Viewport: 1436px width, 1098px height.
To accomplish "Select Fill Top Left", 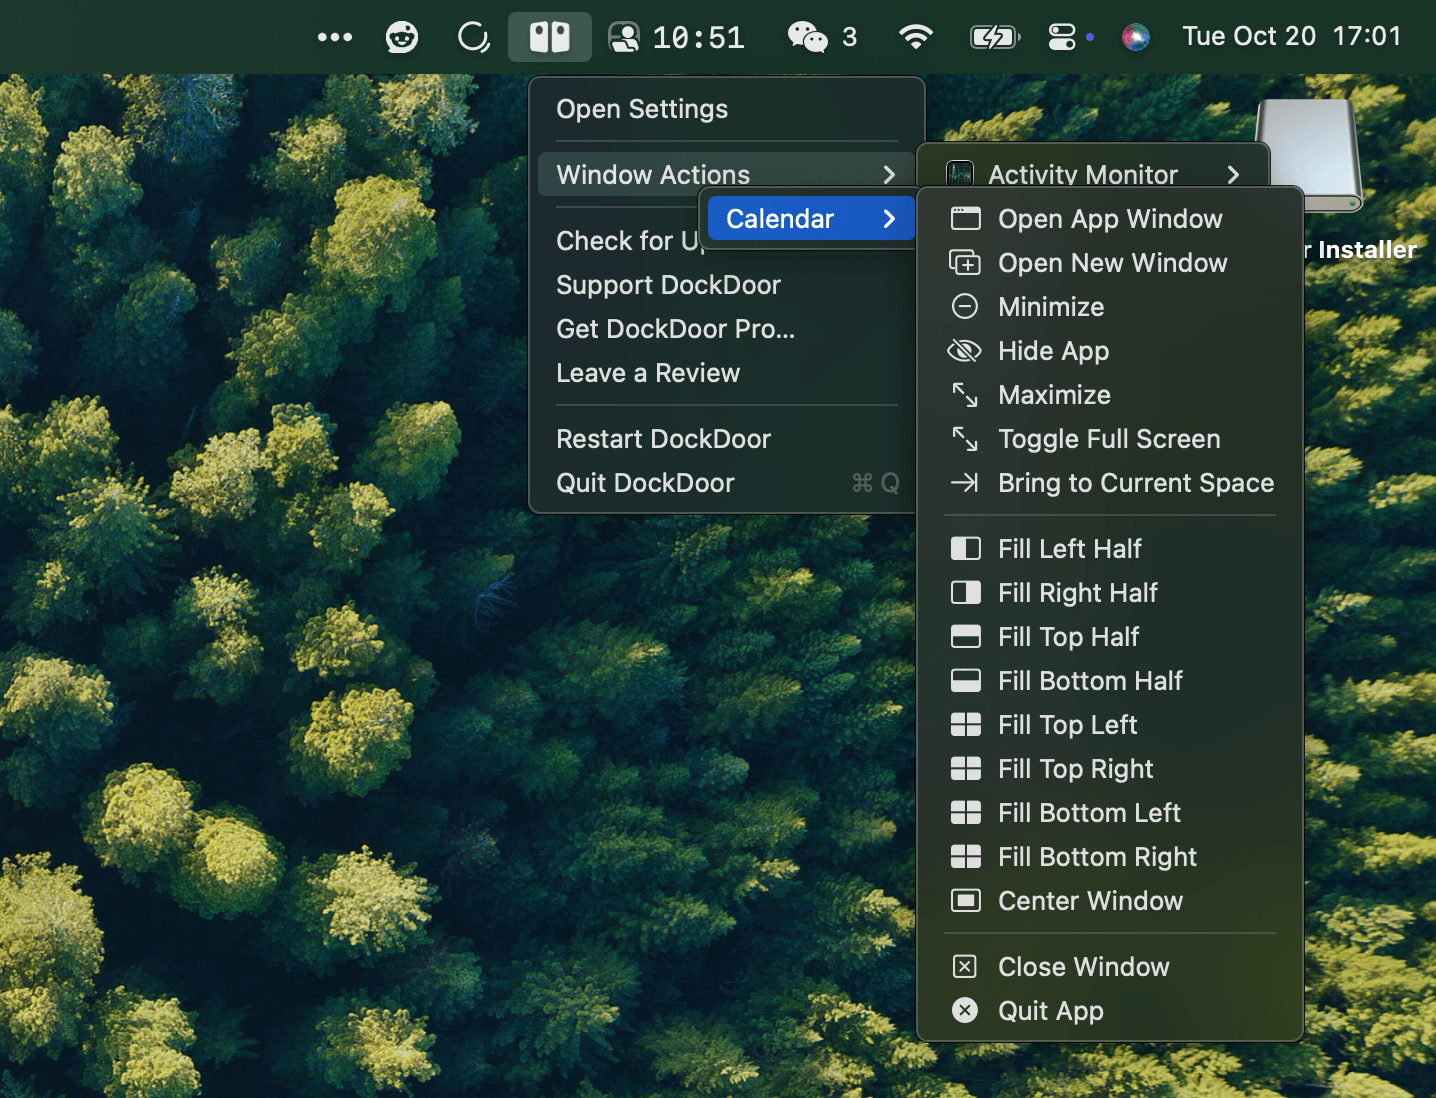I will pyautogui.click(x=1110, y=725).
